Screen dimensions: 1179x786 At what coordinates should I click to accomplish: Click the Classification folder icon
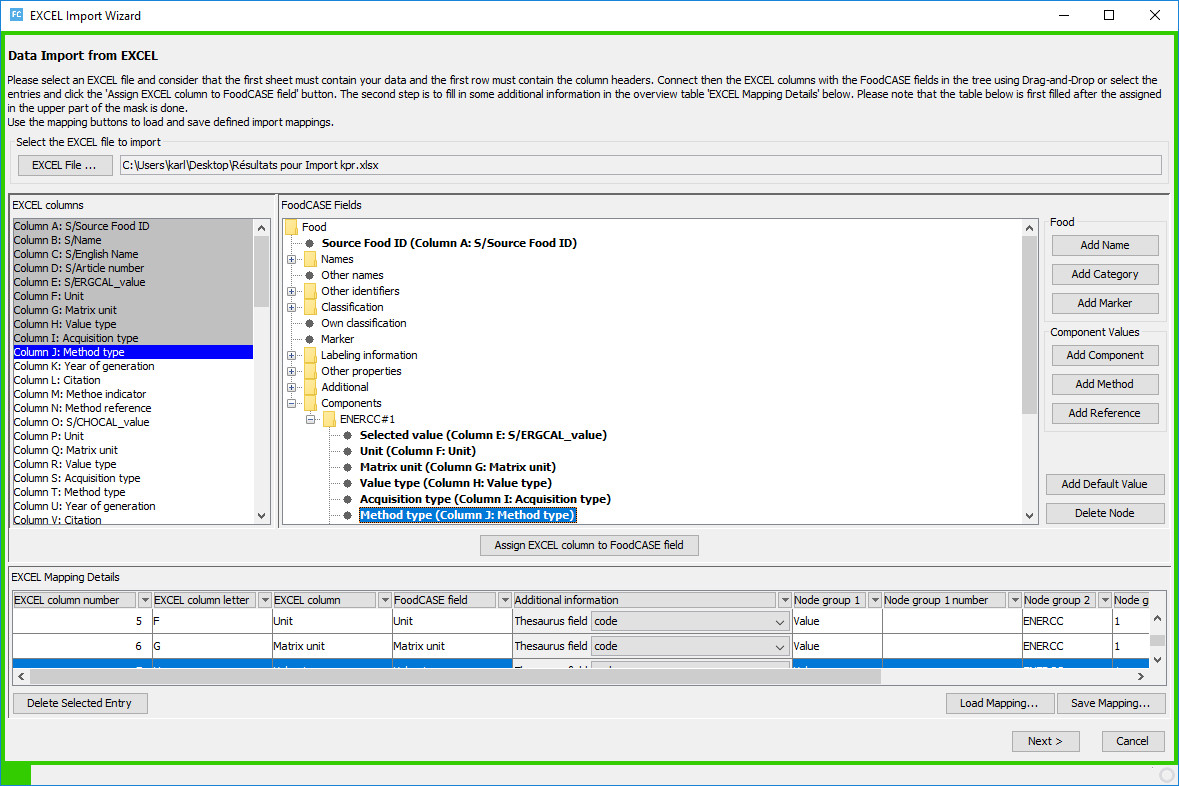coord(311,308)
